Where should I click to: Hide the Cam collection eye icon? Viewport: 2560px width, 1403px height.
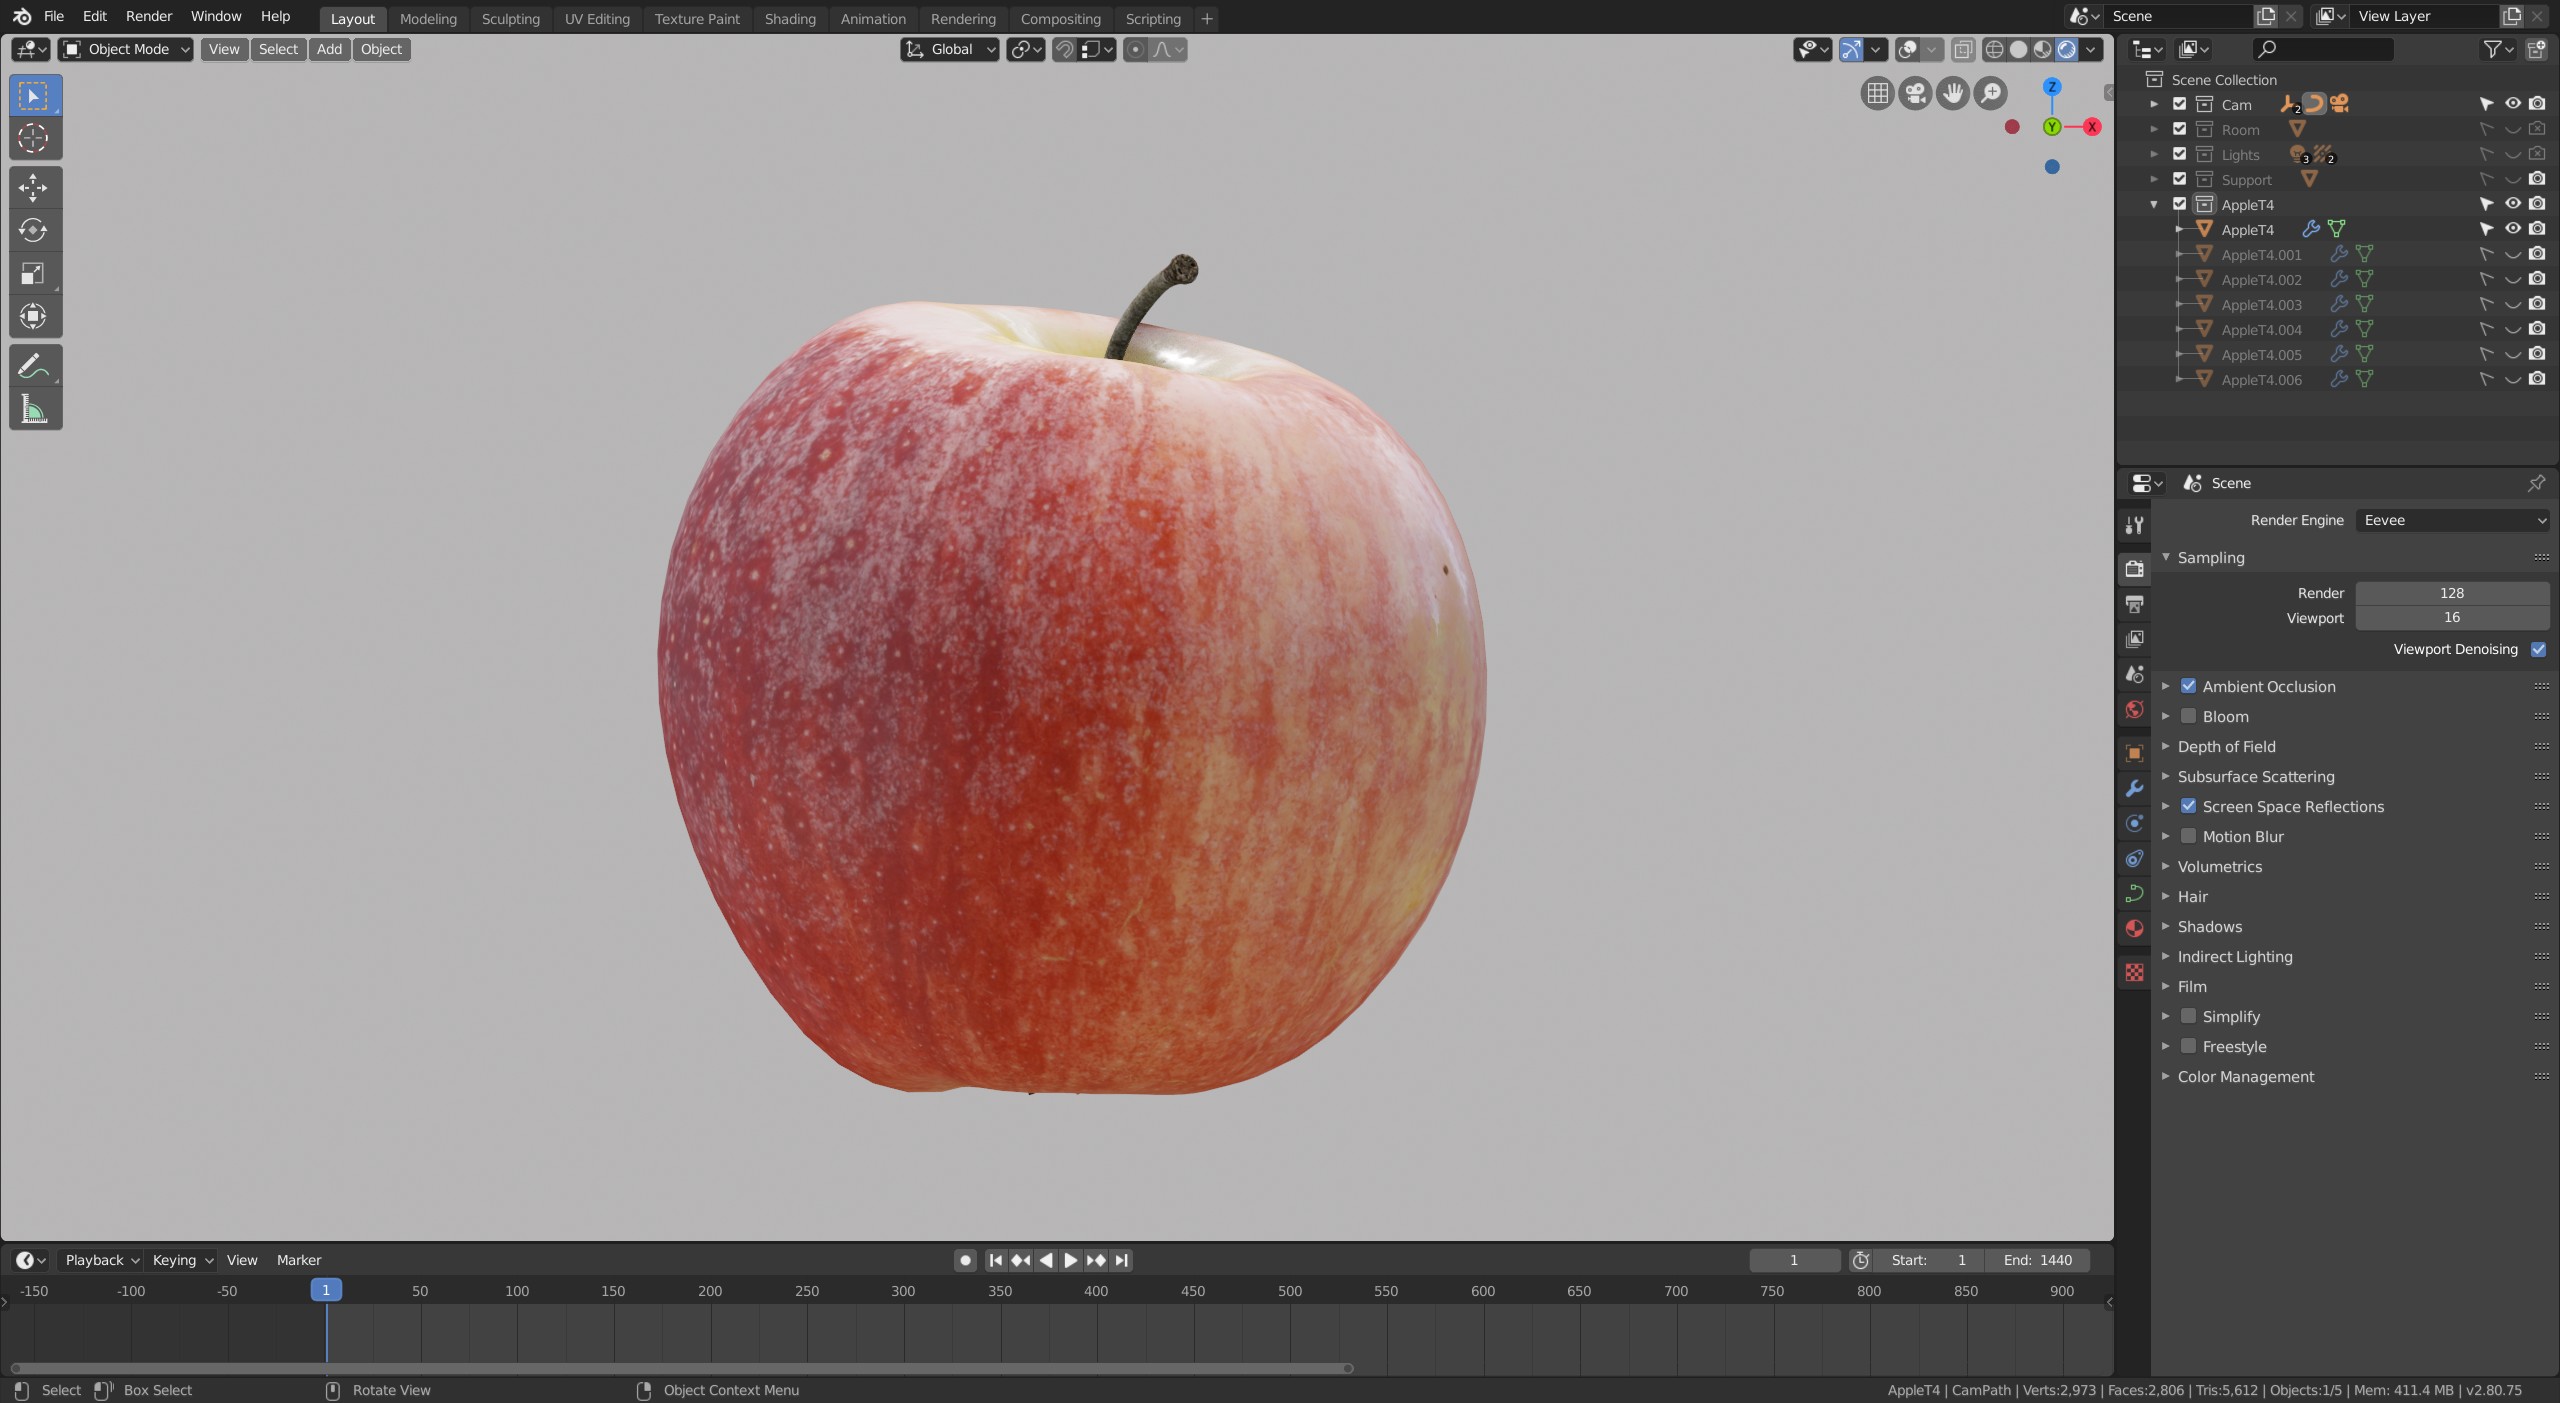2512,104
